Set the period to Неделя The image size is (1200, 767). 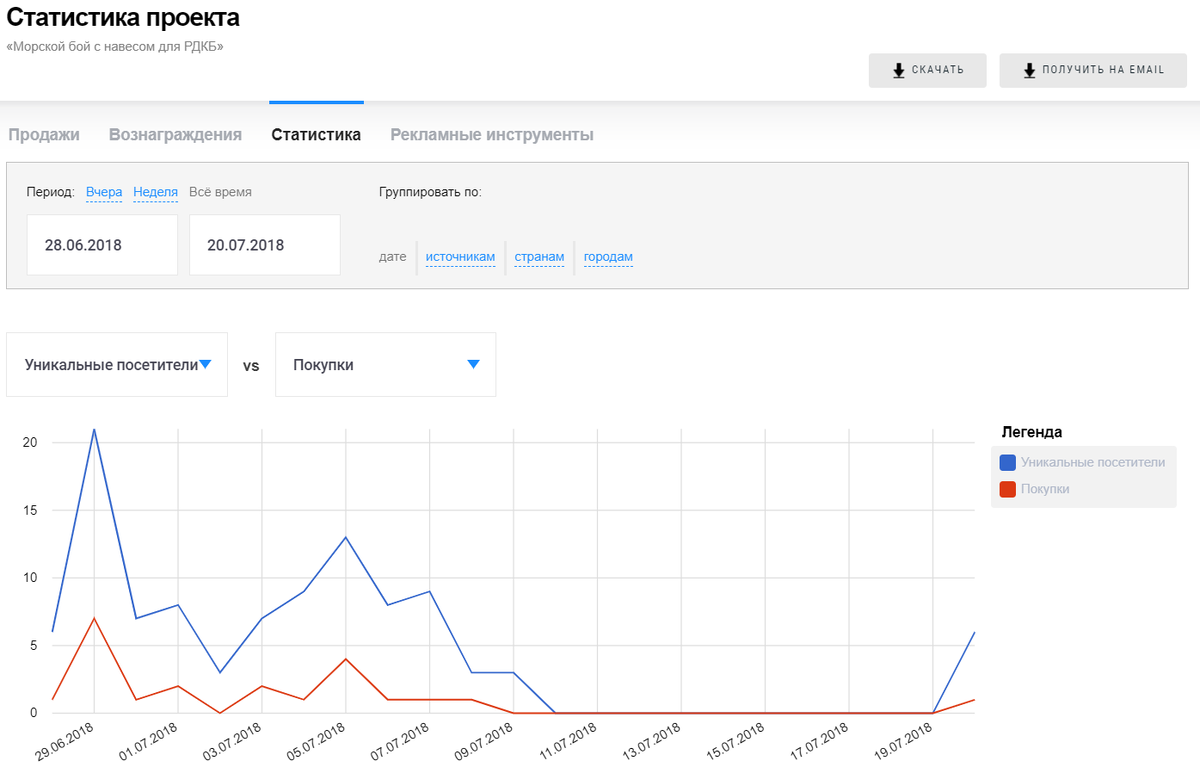pos(155,192)
